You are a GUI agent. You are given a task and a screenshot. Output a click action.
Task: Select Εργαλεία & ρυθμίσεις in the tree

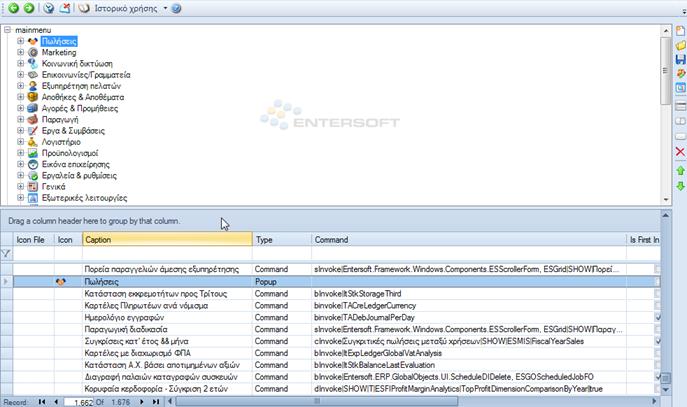(79, 175)
